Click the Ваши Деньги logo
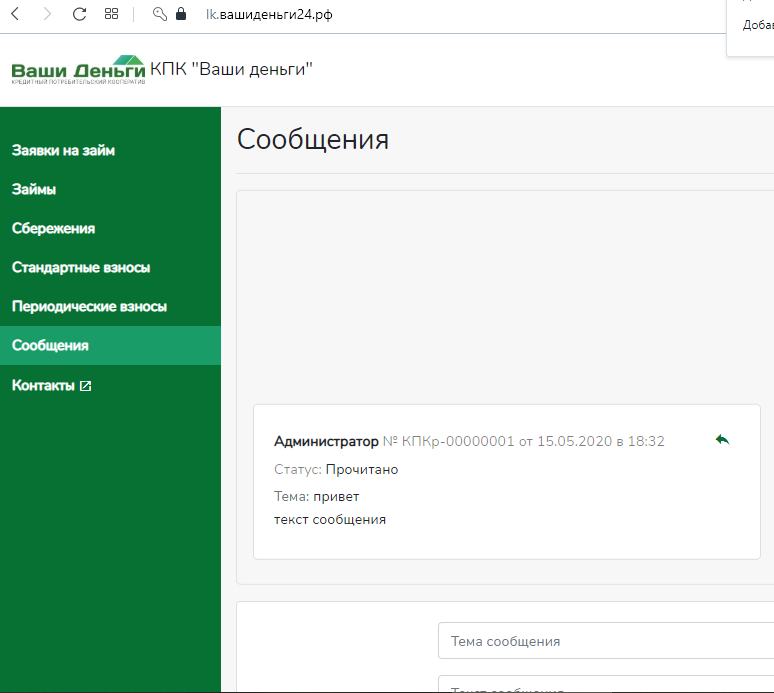 (78, 70)
